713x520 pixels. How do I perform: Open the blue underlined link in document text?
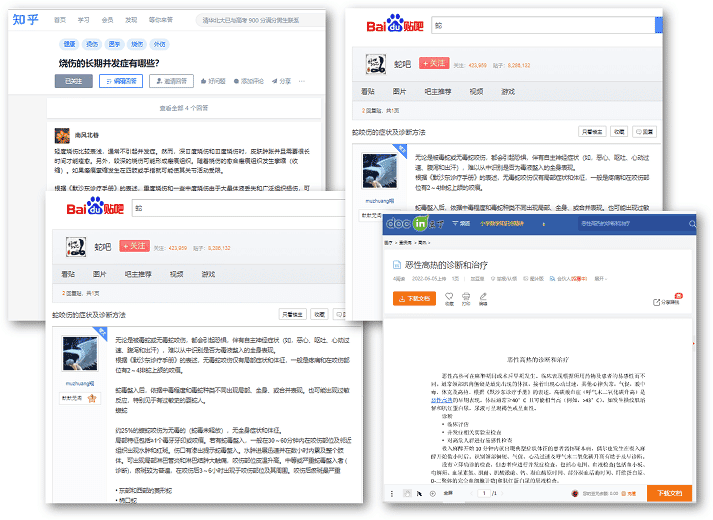pos(441,400)
